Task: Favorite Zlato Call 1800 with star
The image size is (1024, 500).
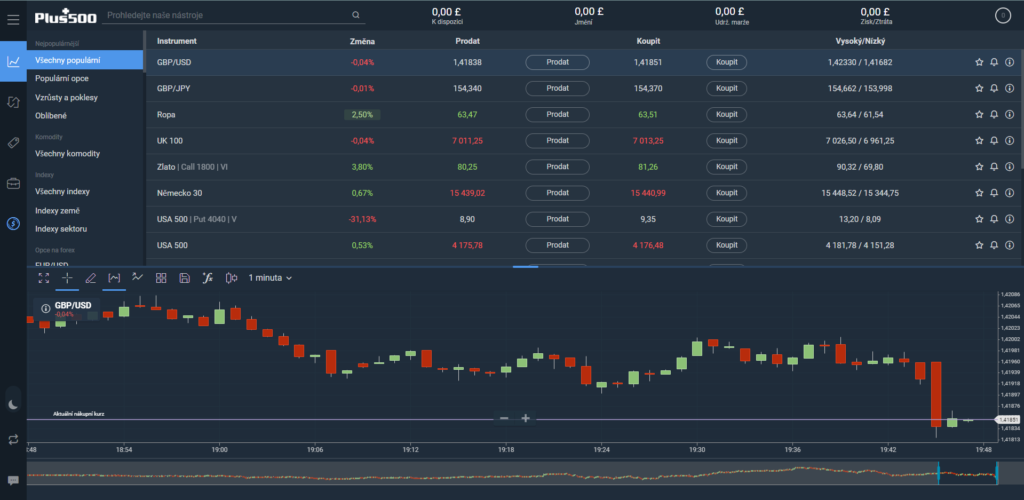Action: (x=979, y=166)
